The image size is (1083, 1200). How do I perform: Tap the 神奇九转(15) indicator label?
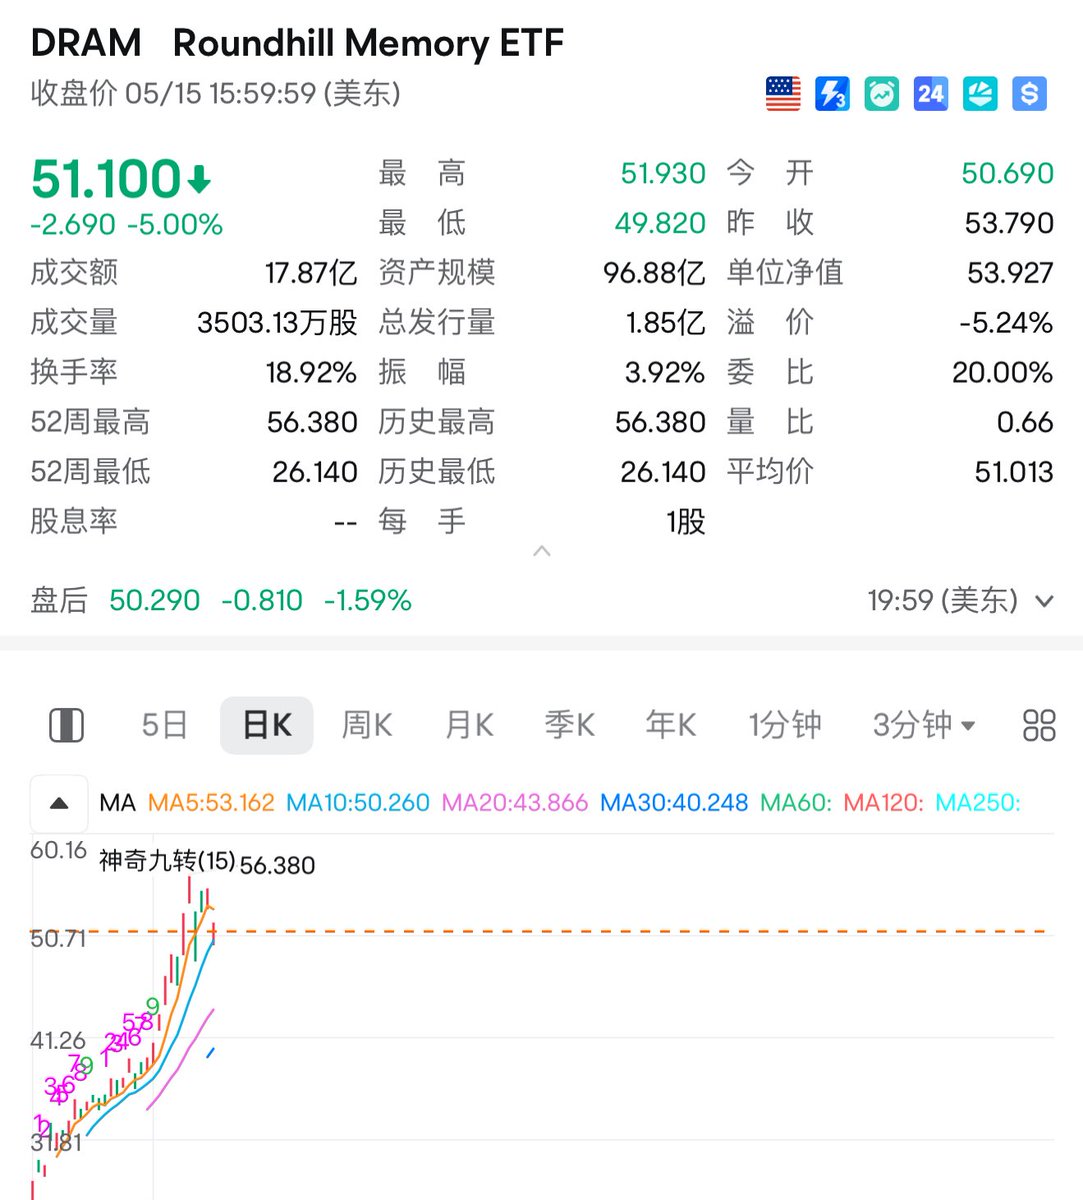(167, 861)
